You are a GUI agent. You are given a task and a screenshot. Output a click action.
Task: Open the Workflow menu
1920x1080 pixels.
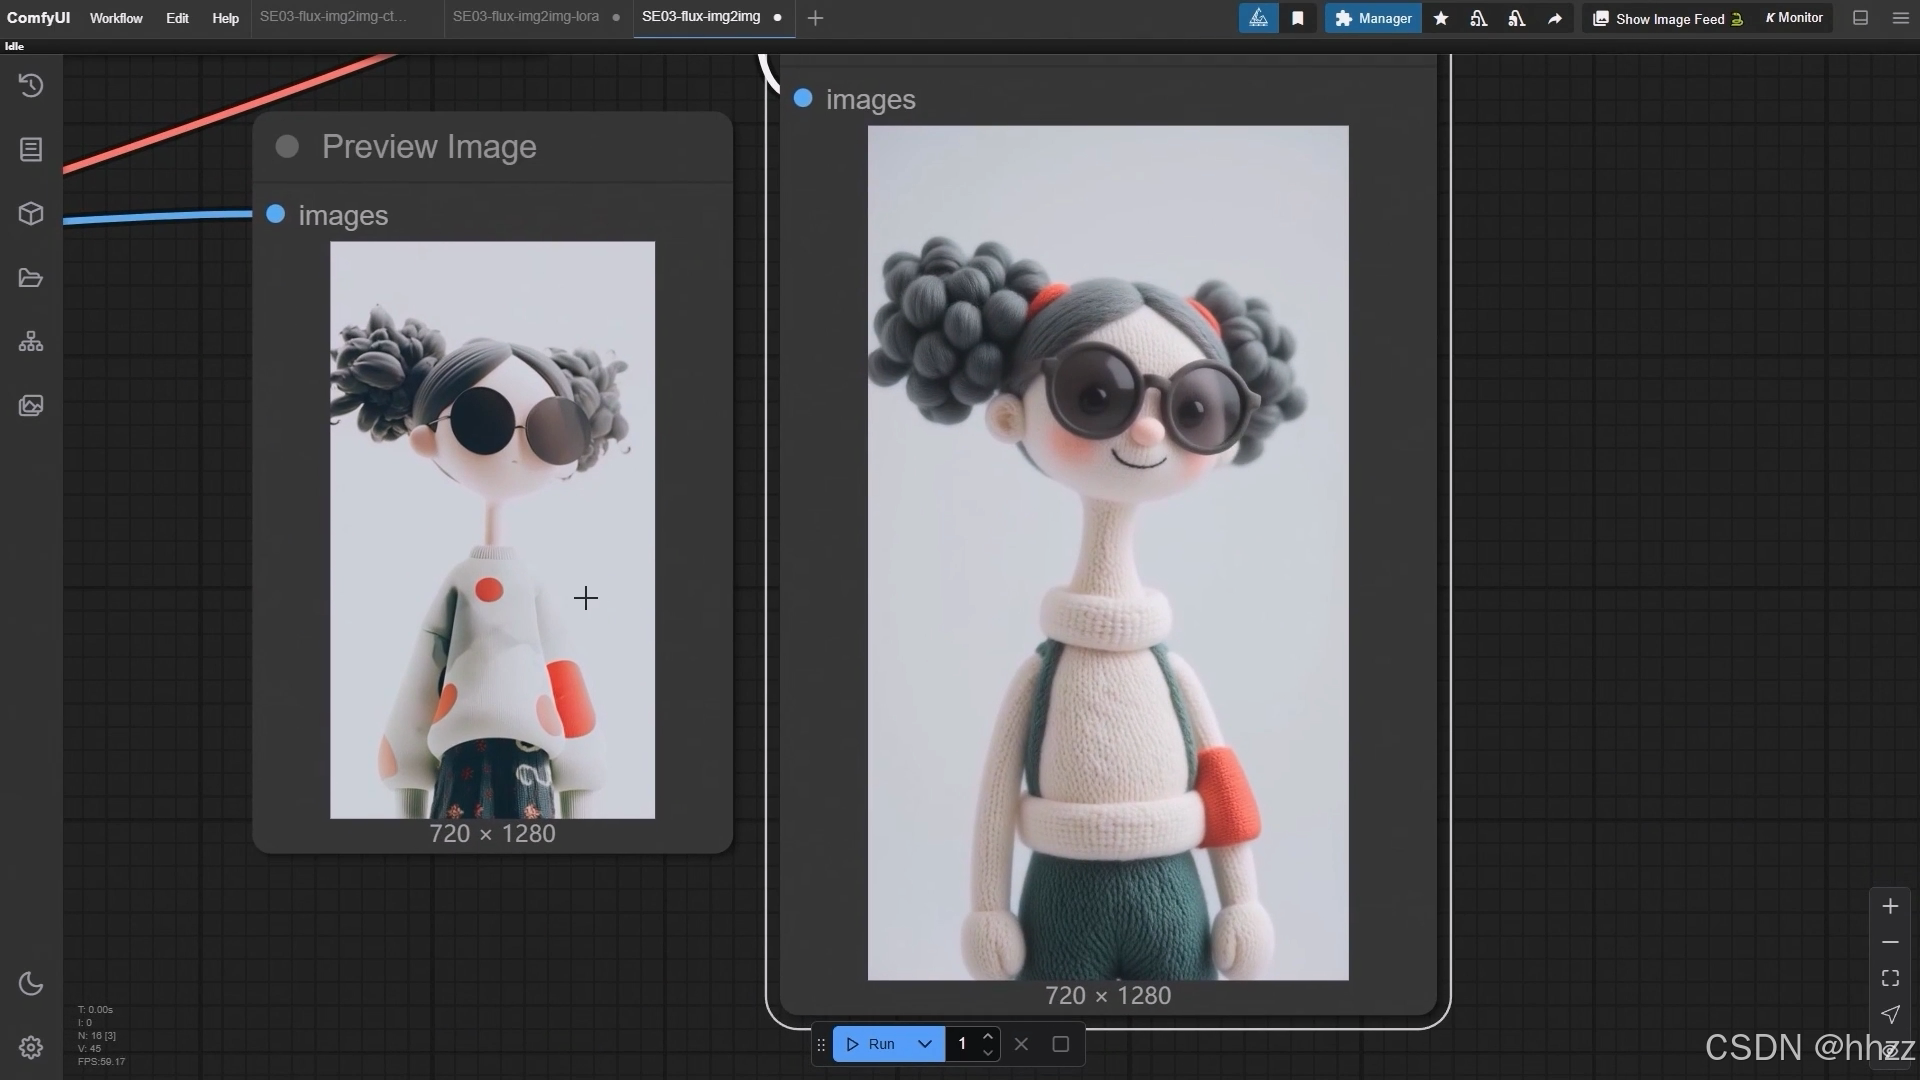(116, 18)
